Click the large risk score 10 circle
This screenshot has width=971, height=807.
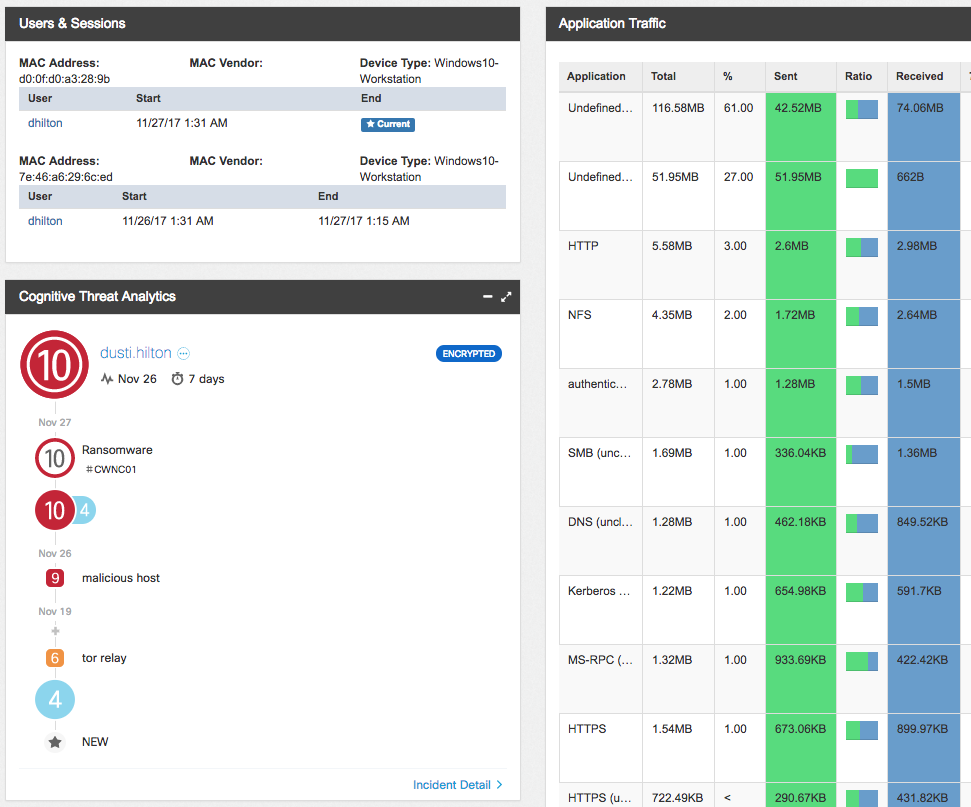[54, 364]
